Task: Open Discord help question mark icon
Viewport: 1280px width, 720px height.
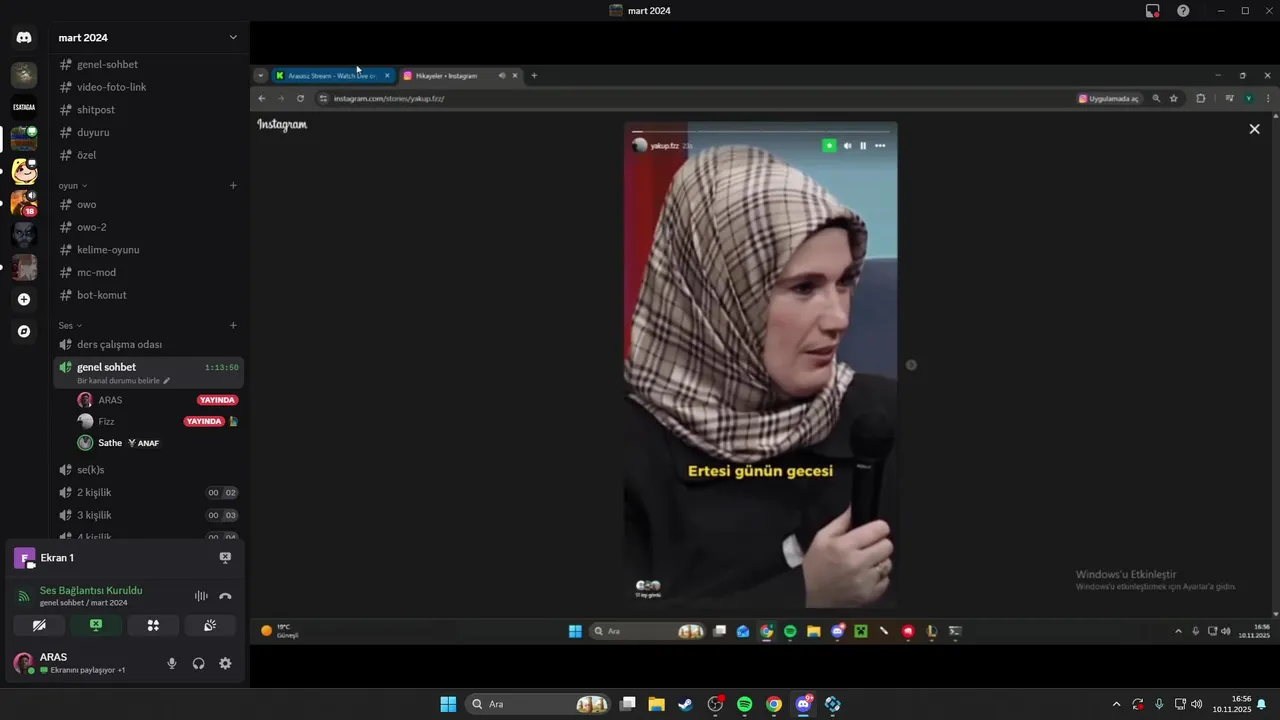Action: tap(1183, 11)
